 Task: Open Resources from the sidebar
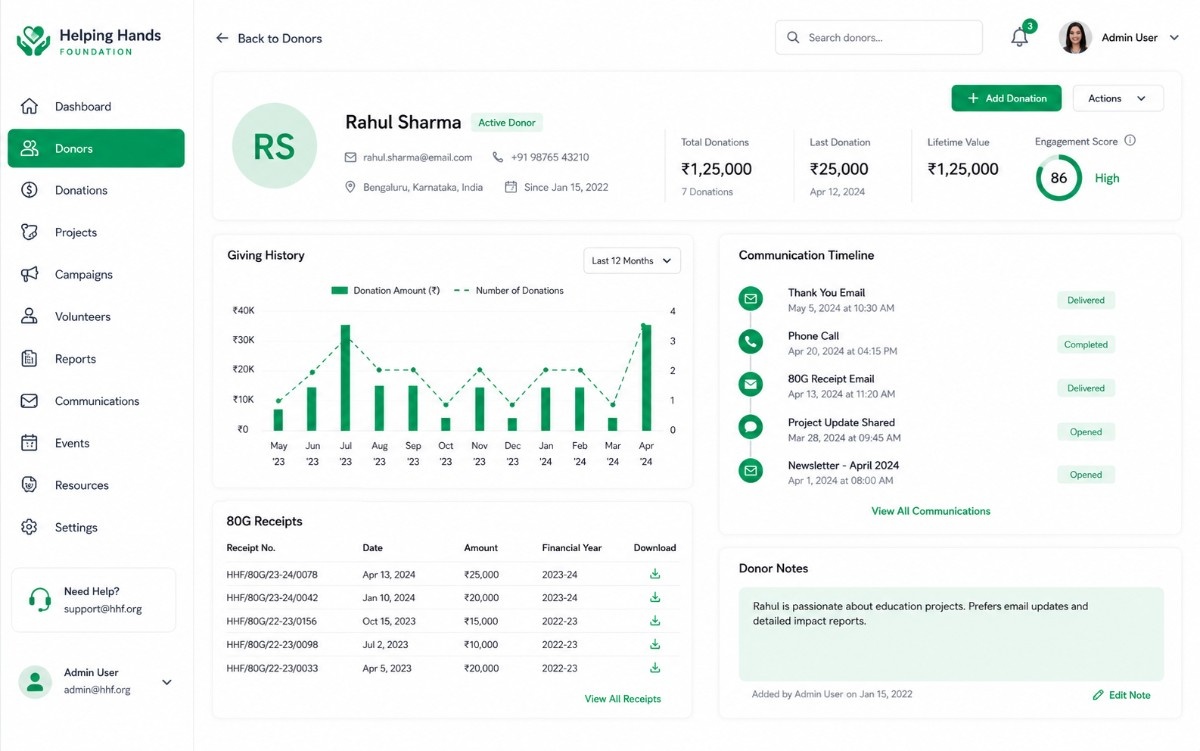pos(96,485)
